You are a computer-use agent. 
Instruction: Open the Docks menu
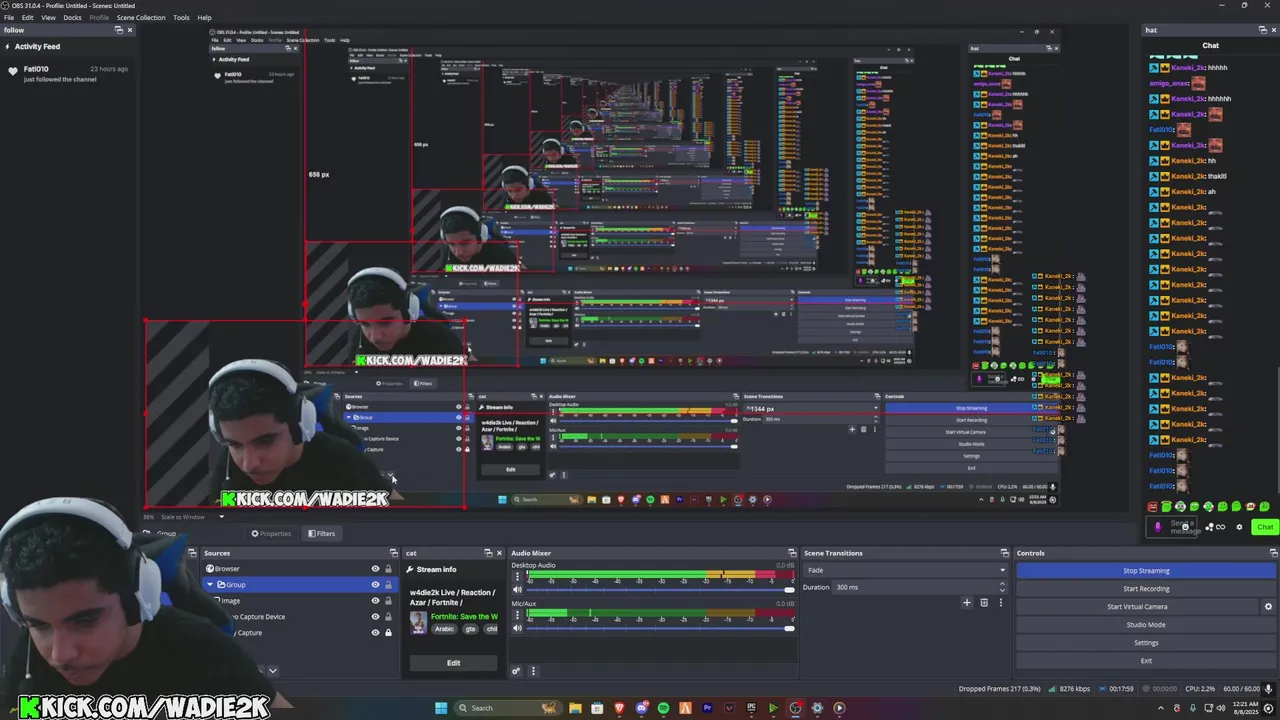(x=72, y=17)
